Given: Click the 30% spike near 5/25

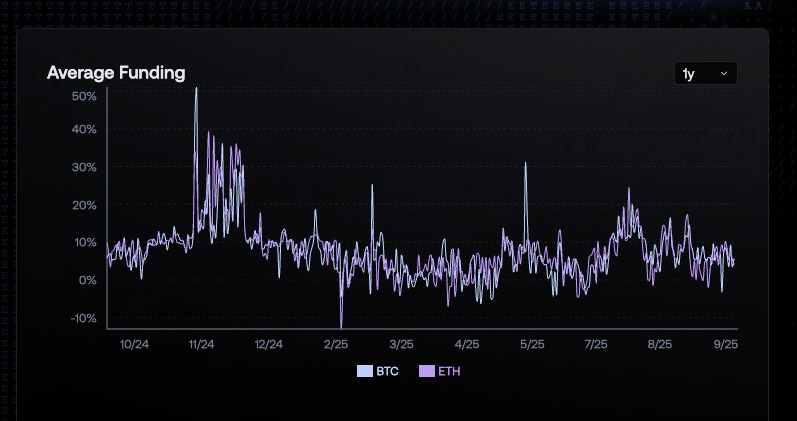Looking at the screenshot, I should click(x=525, y=164).
